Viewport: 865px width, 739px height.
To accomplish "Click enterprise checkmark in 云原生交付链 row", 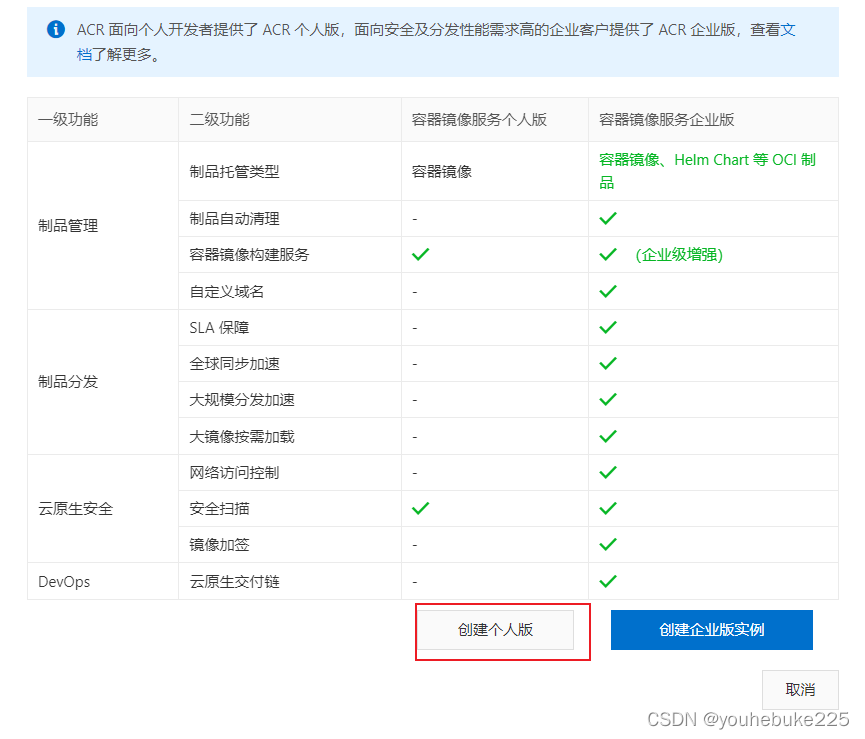I will tap(608, 582).
